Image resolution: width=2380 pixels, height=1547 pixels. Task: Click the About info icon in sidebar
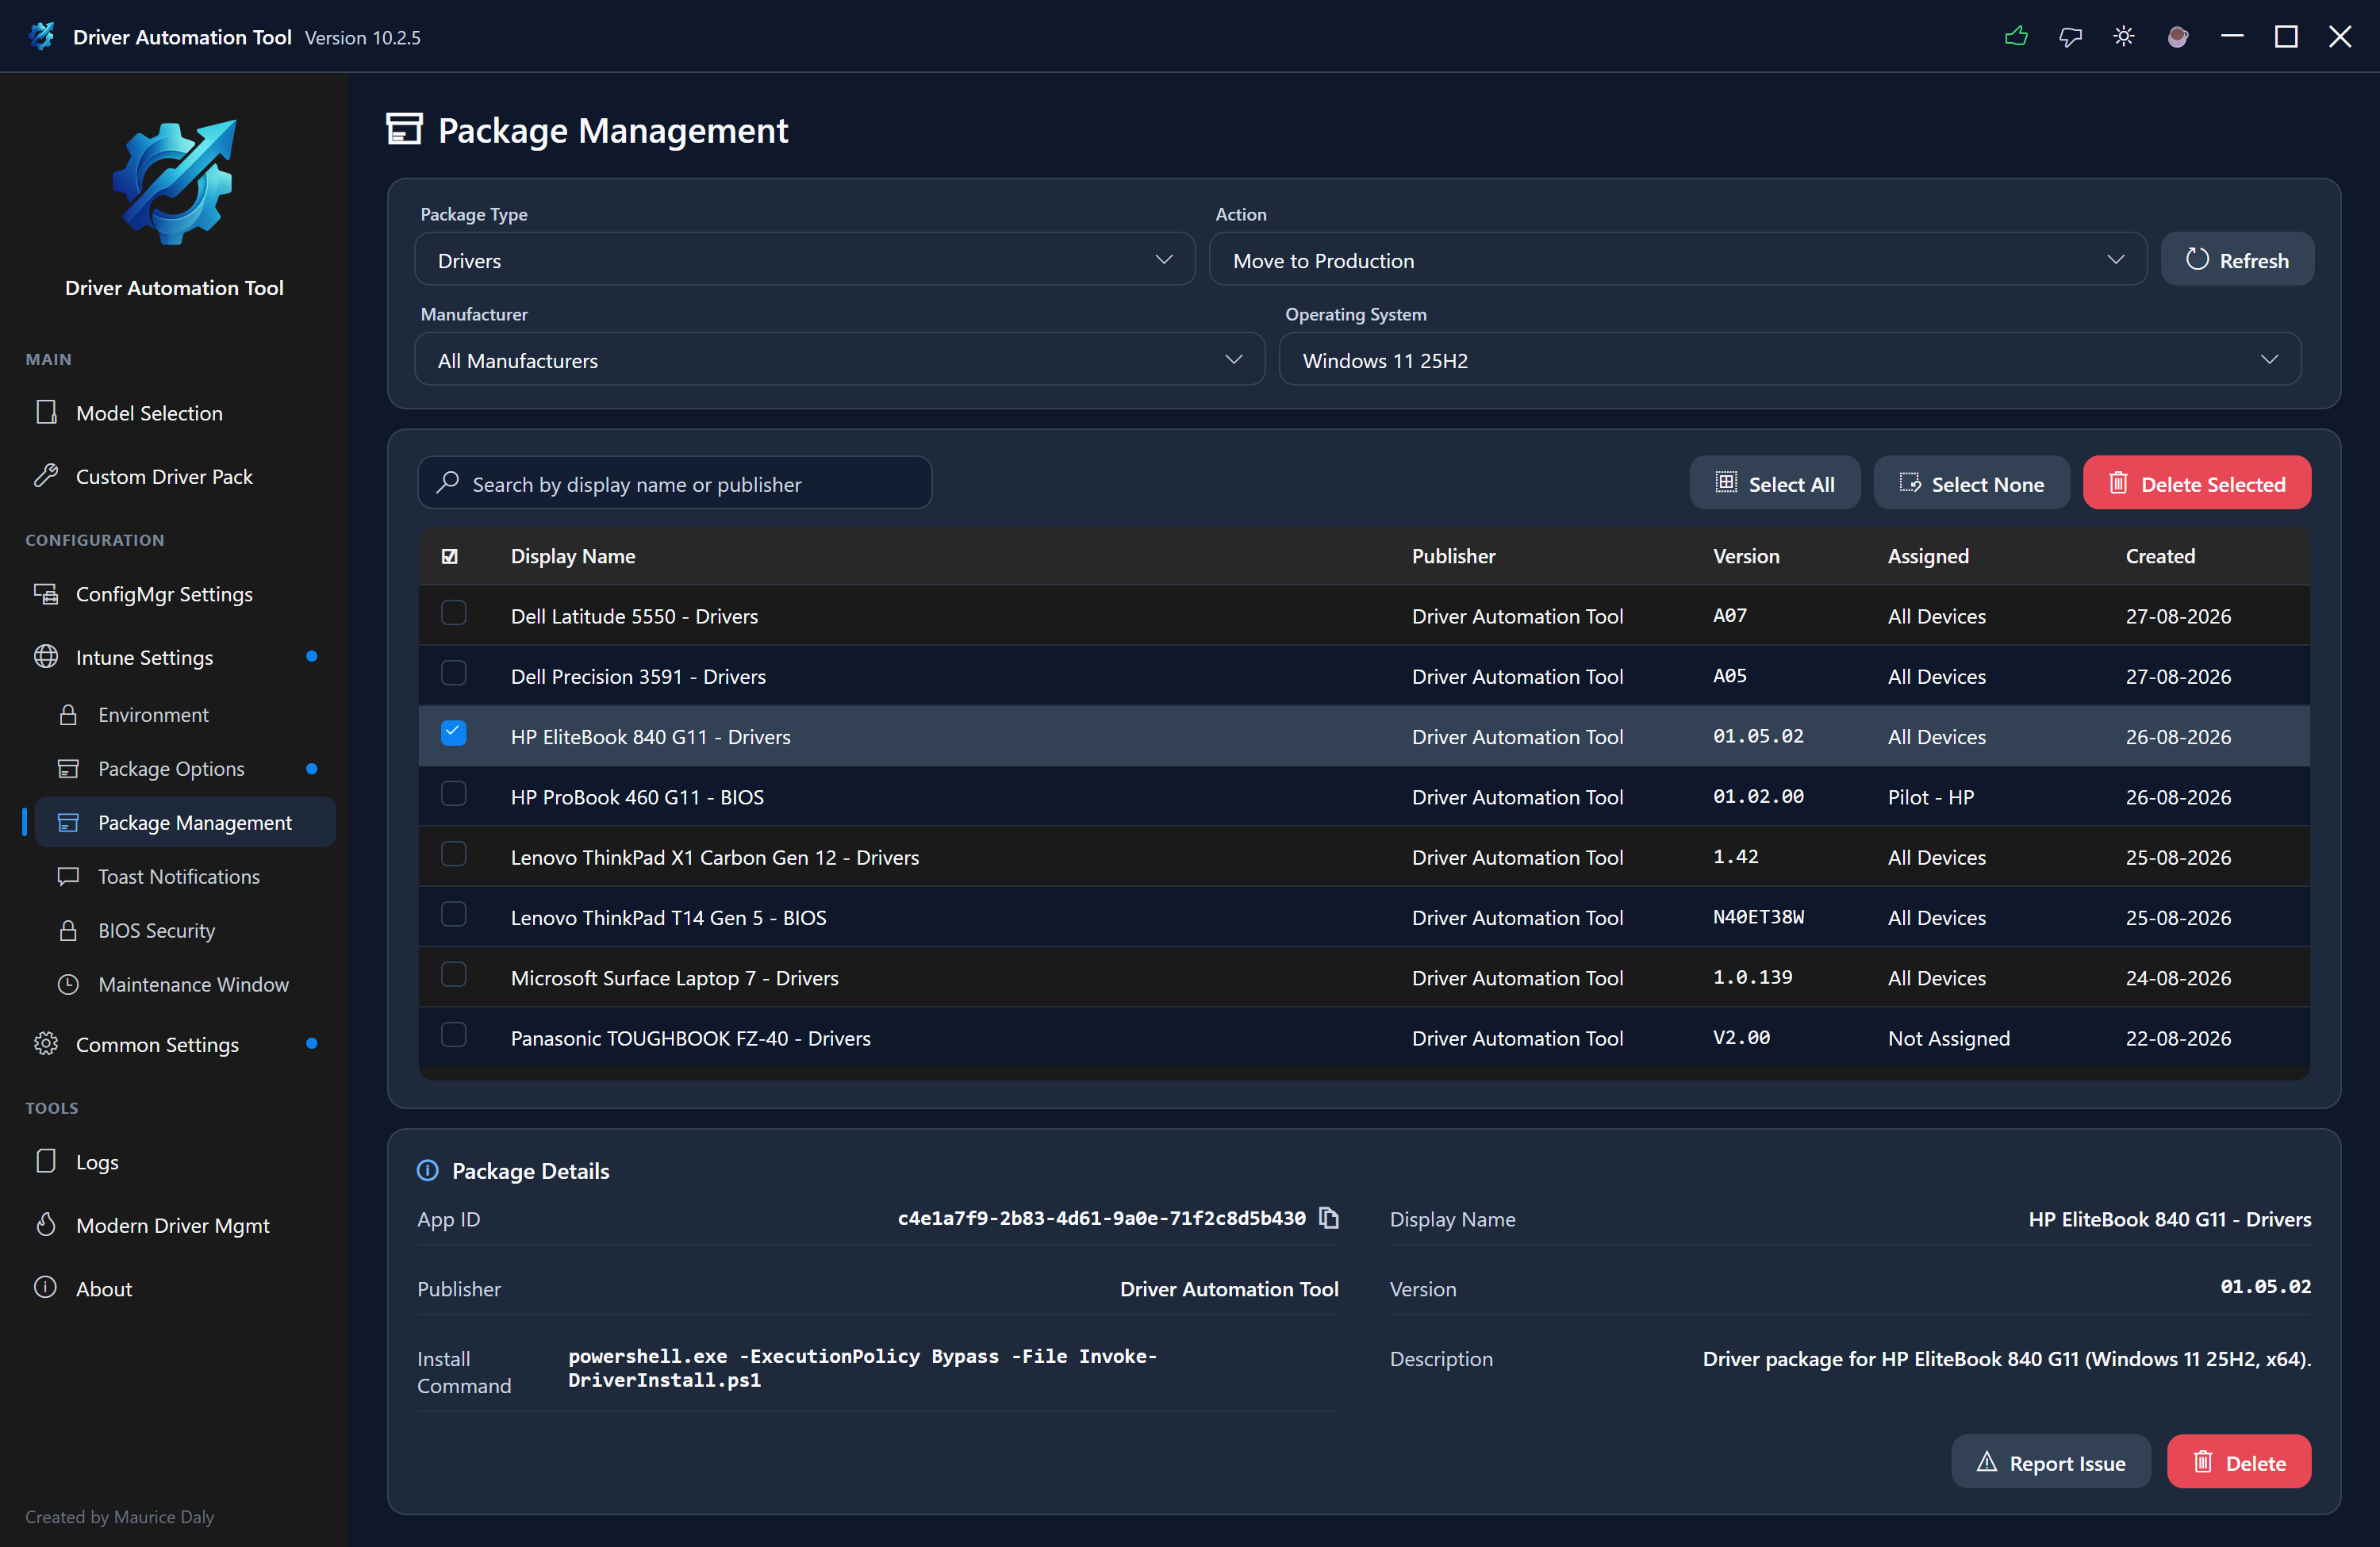coord(46,1288)
